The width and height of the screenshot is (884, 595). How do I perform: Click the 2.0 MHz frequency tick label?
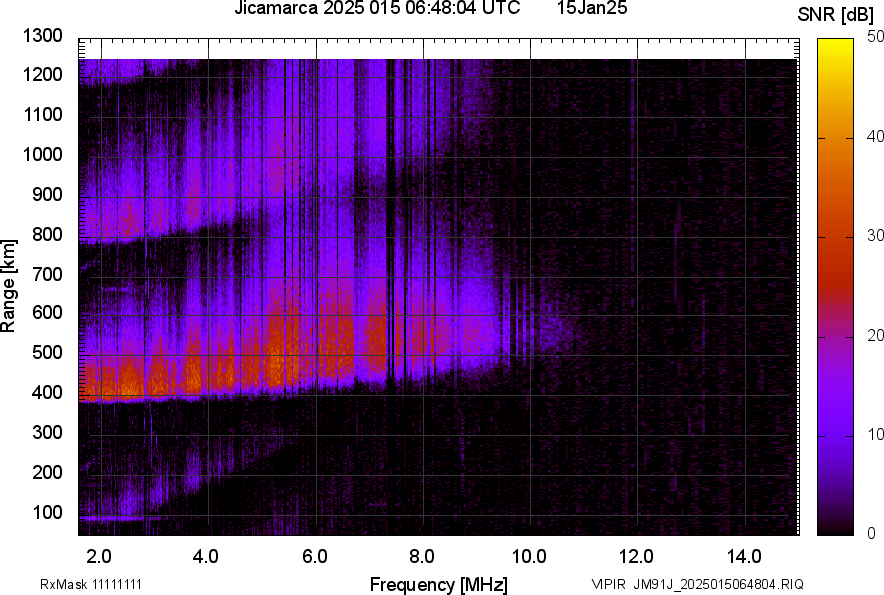[99, 556]
